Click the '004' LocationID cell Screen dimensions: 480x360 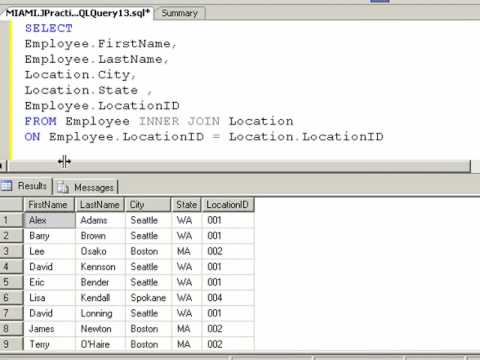[x=228, y=298]
